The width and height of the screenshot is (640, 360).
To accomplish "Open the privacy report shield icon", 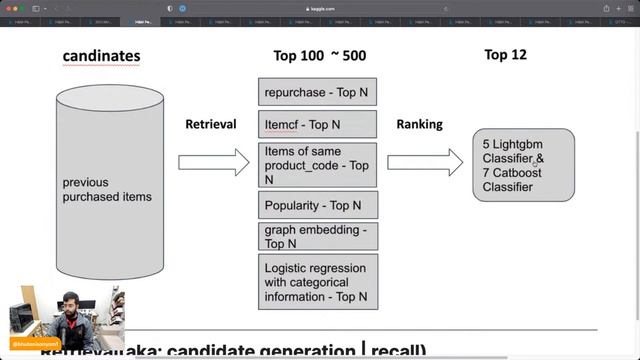I will click(x=170, y=9).
